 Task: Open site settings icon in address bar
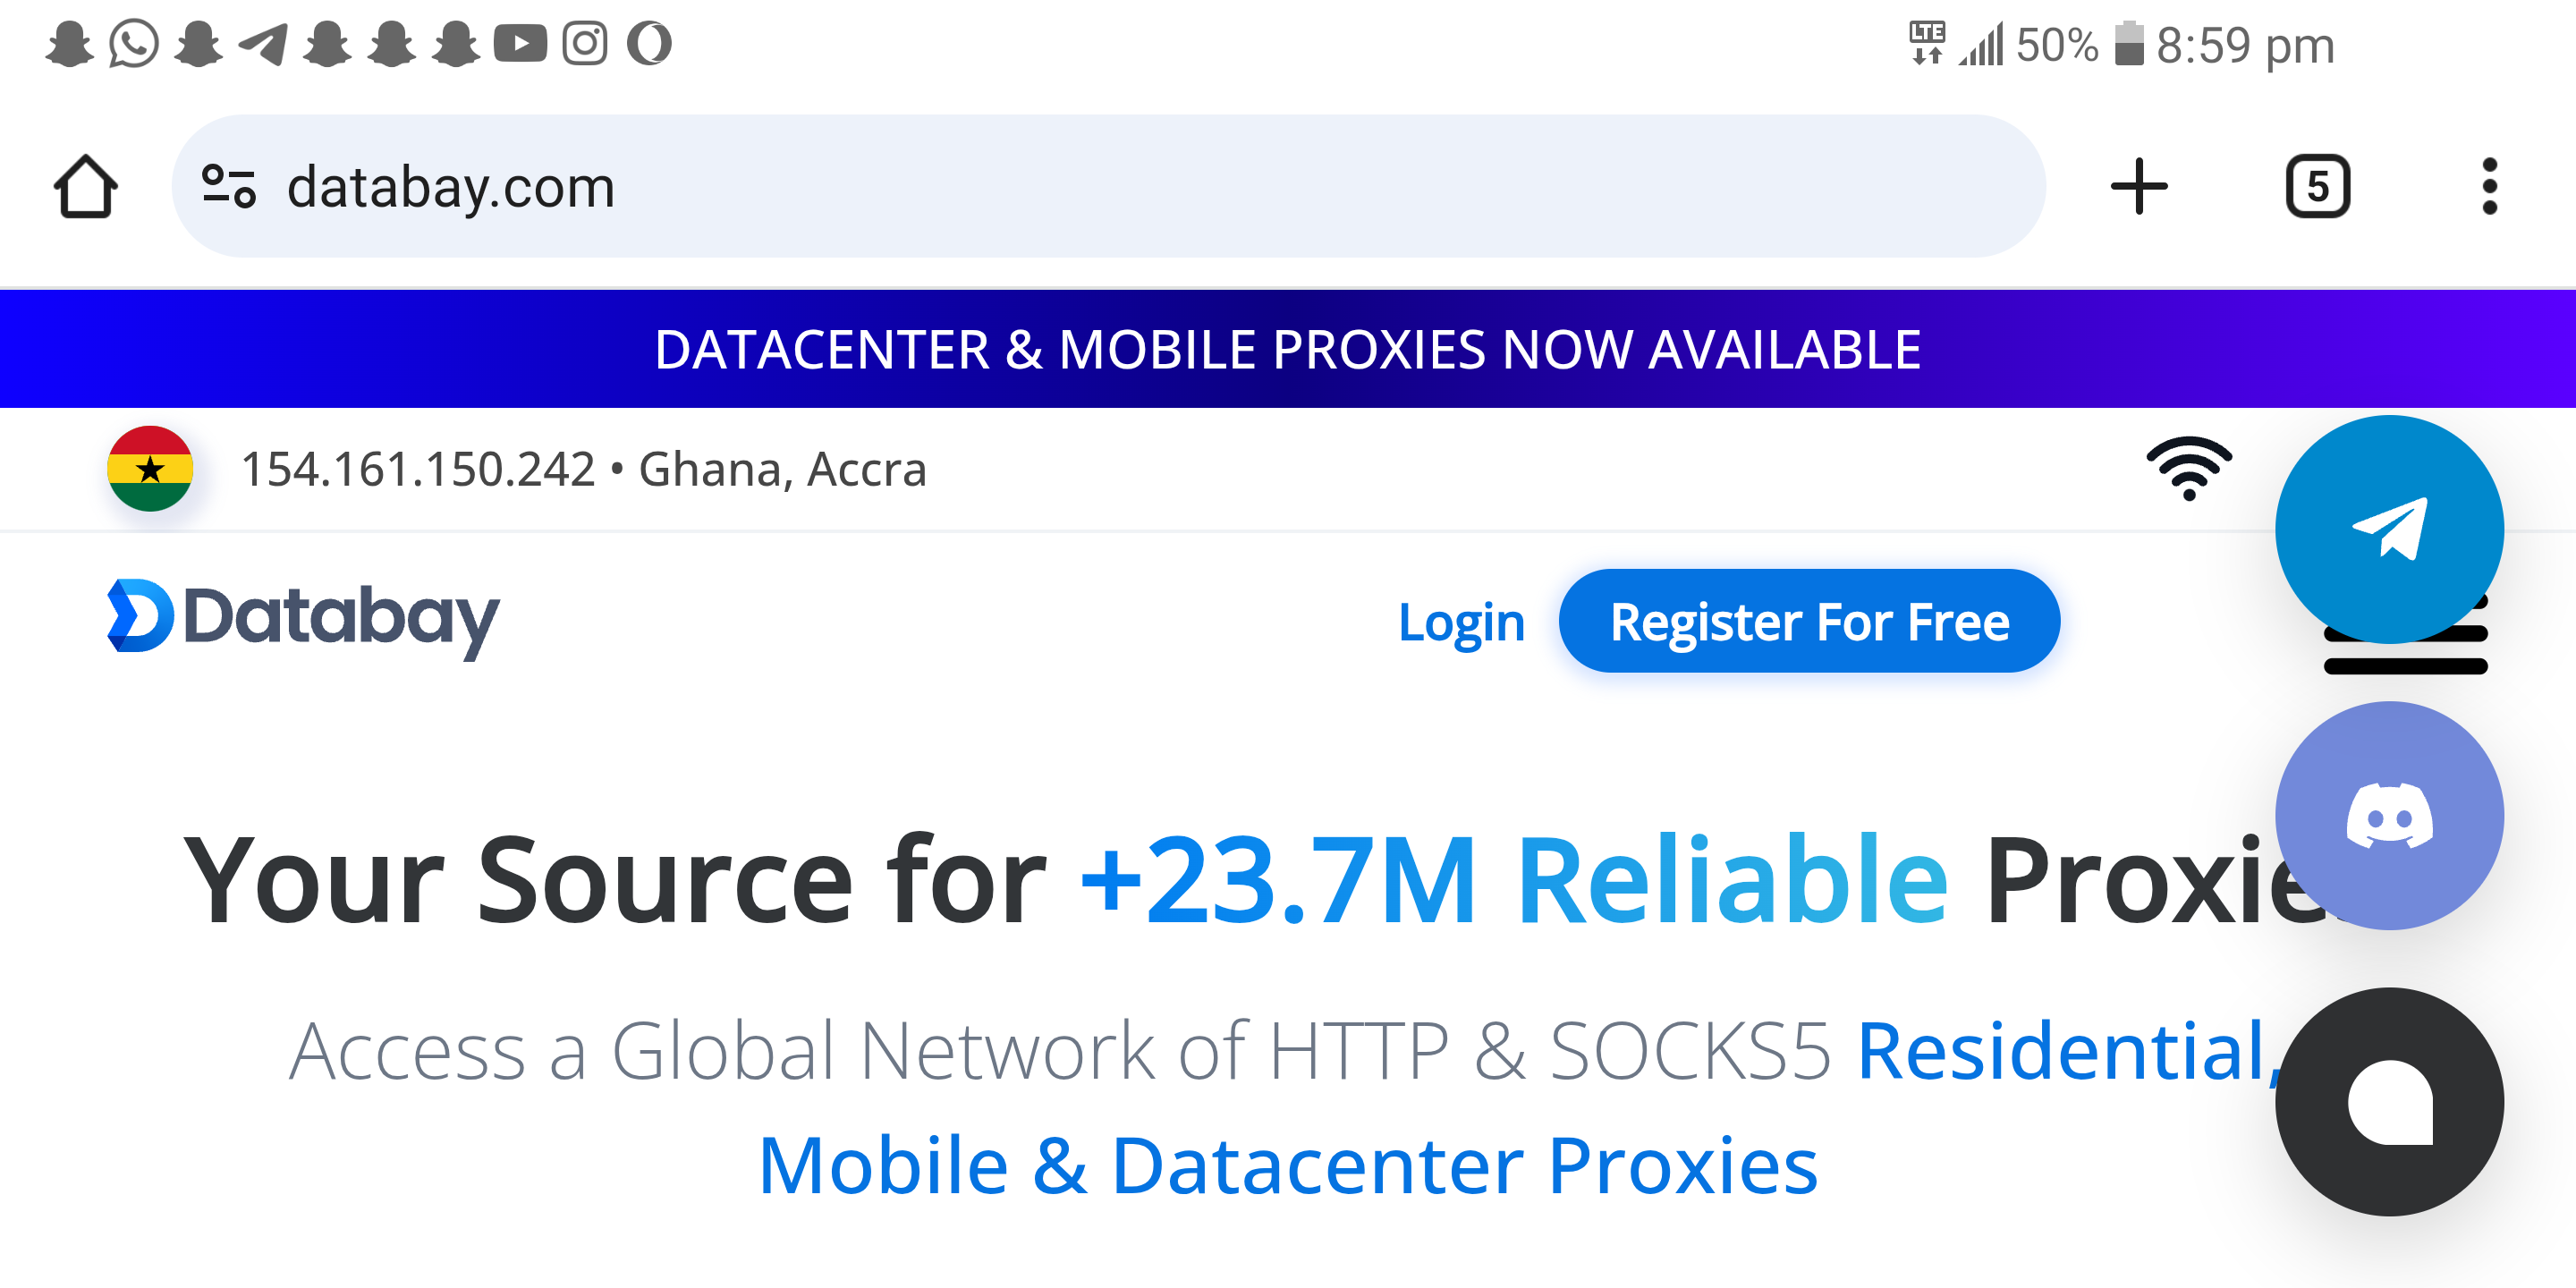pos(229,186)
